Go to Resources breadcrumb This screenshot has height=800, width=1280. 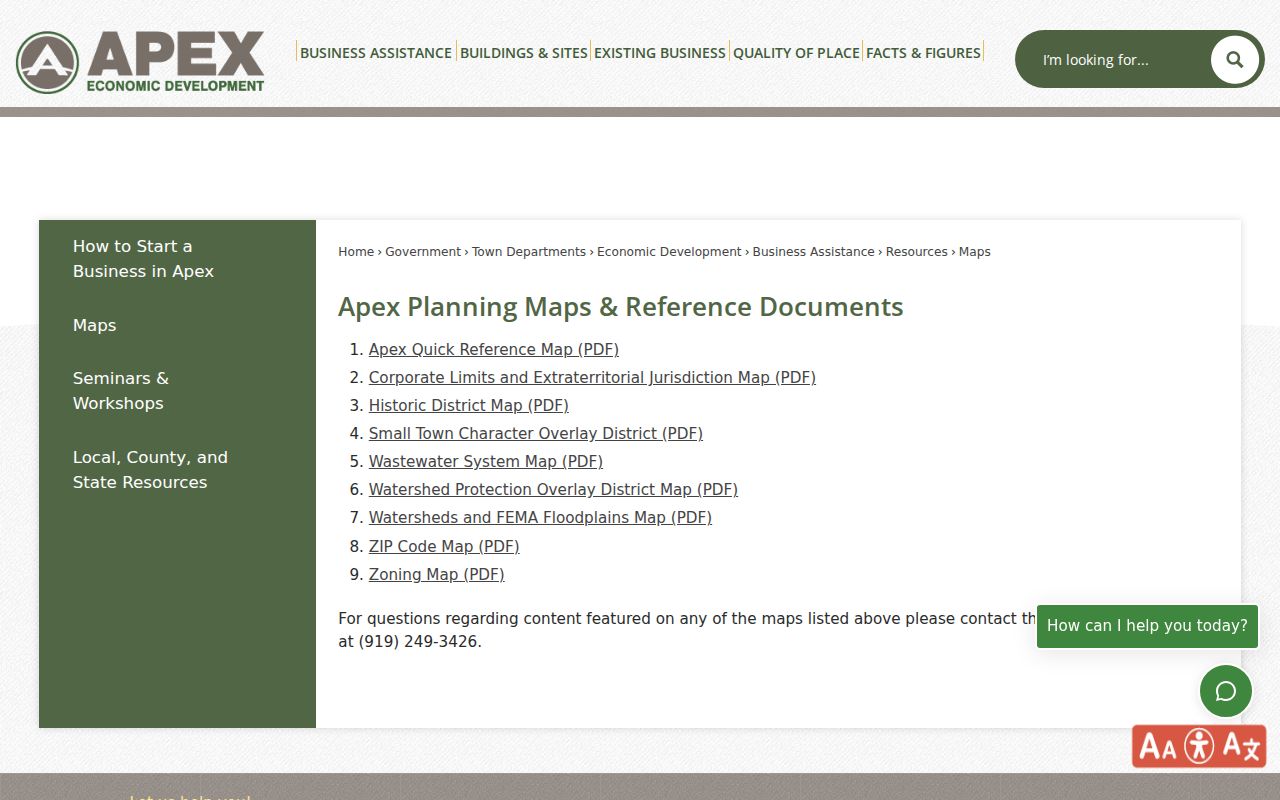(916, 252)
